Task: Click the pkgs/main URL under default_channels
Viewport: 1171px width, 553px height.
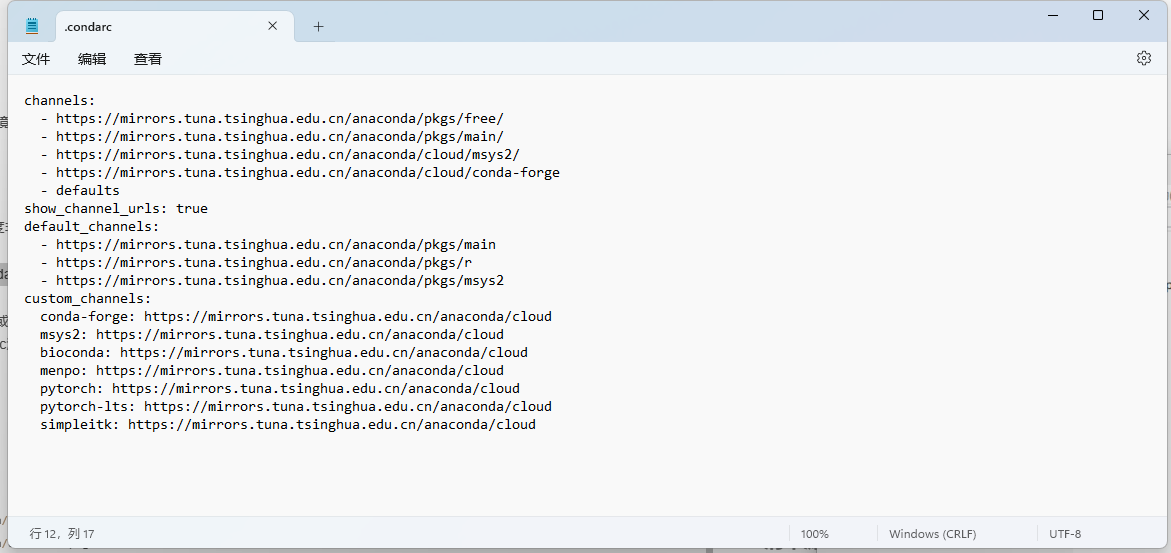Action: click(268, 244)
